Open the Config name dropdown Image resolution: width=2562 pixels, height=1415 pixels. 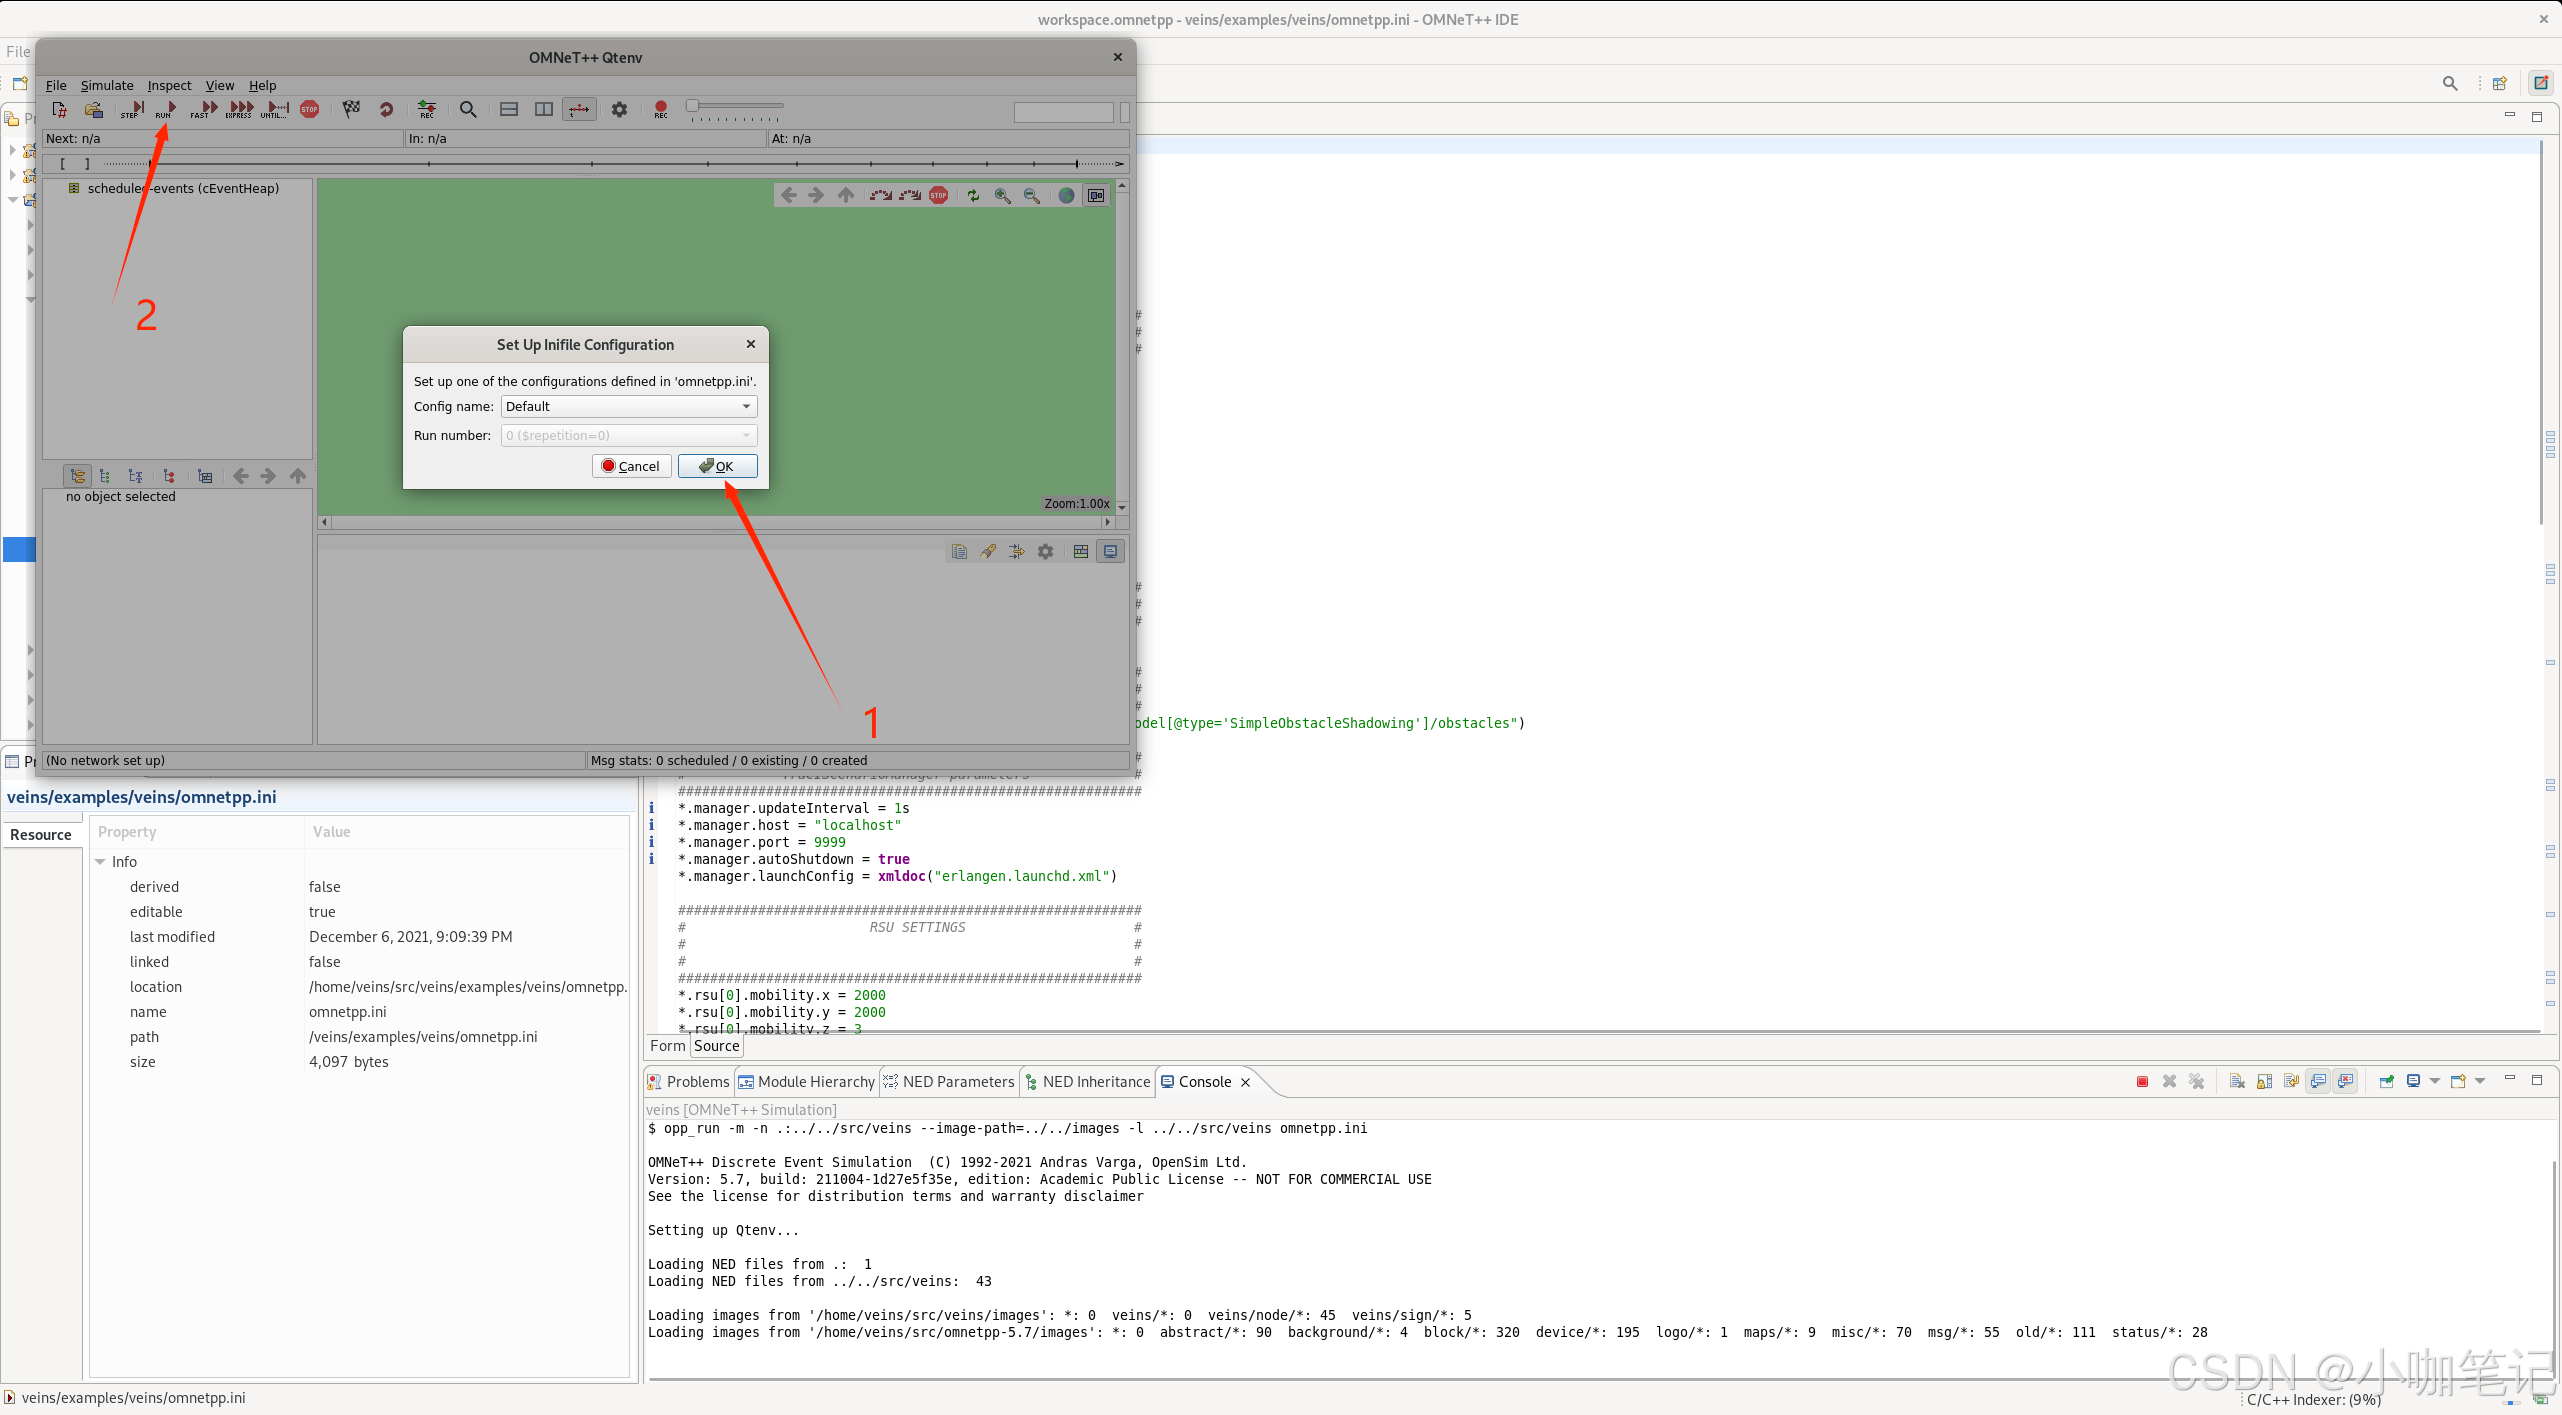click(x=628, y=406)
